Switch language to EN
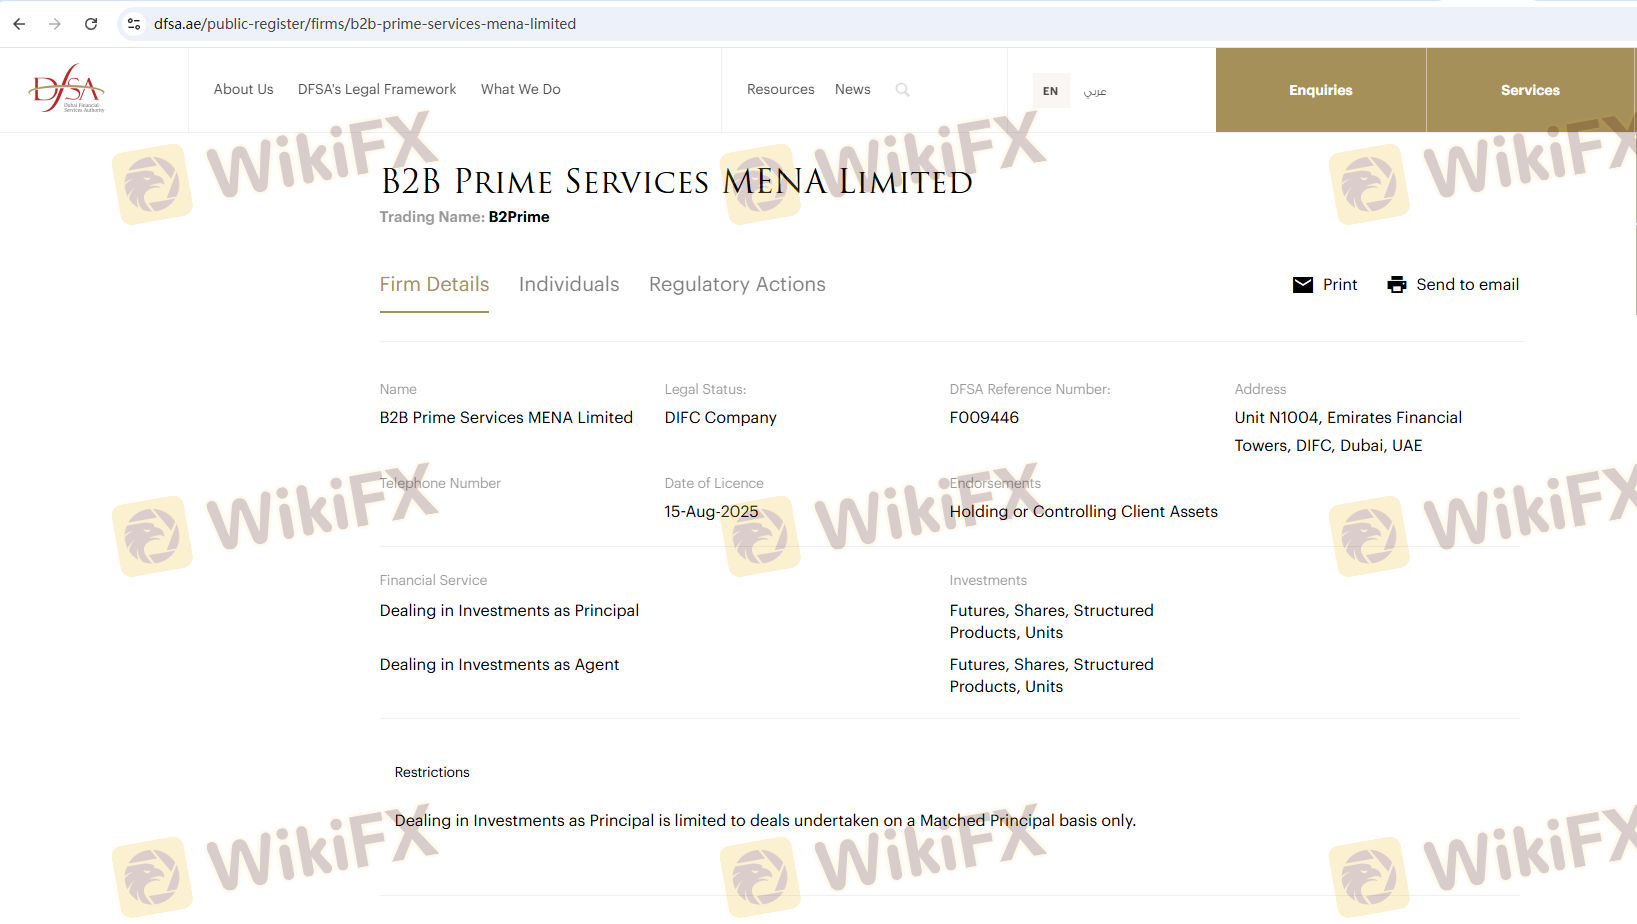The height and width of the screenshot is (924, 1637). 1050,91
